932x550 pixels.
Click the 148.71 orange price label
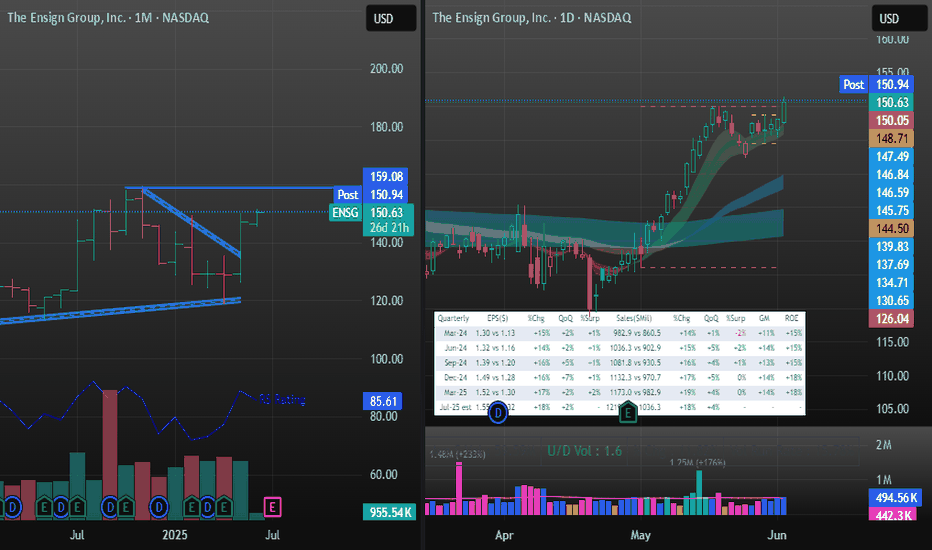coord(892,139)
